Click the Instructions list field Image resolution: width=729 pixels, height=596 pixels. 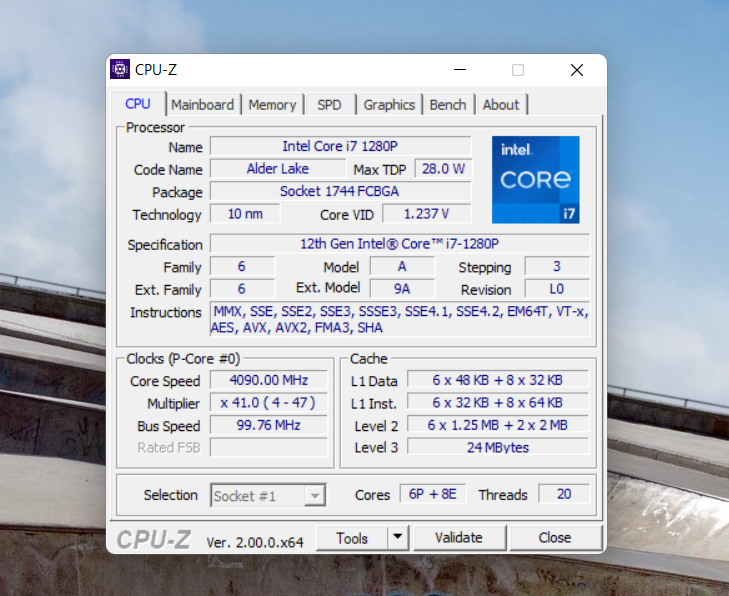(x=400, y=319)
